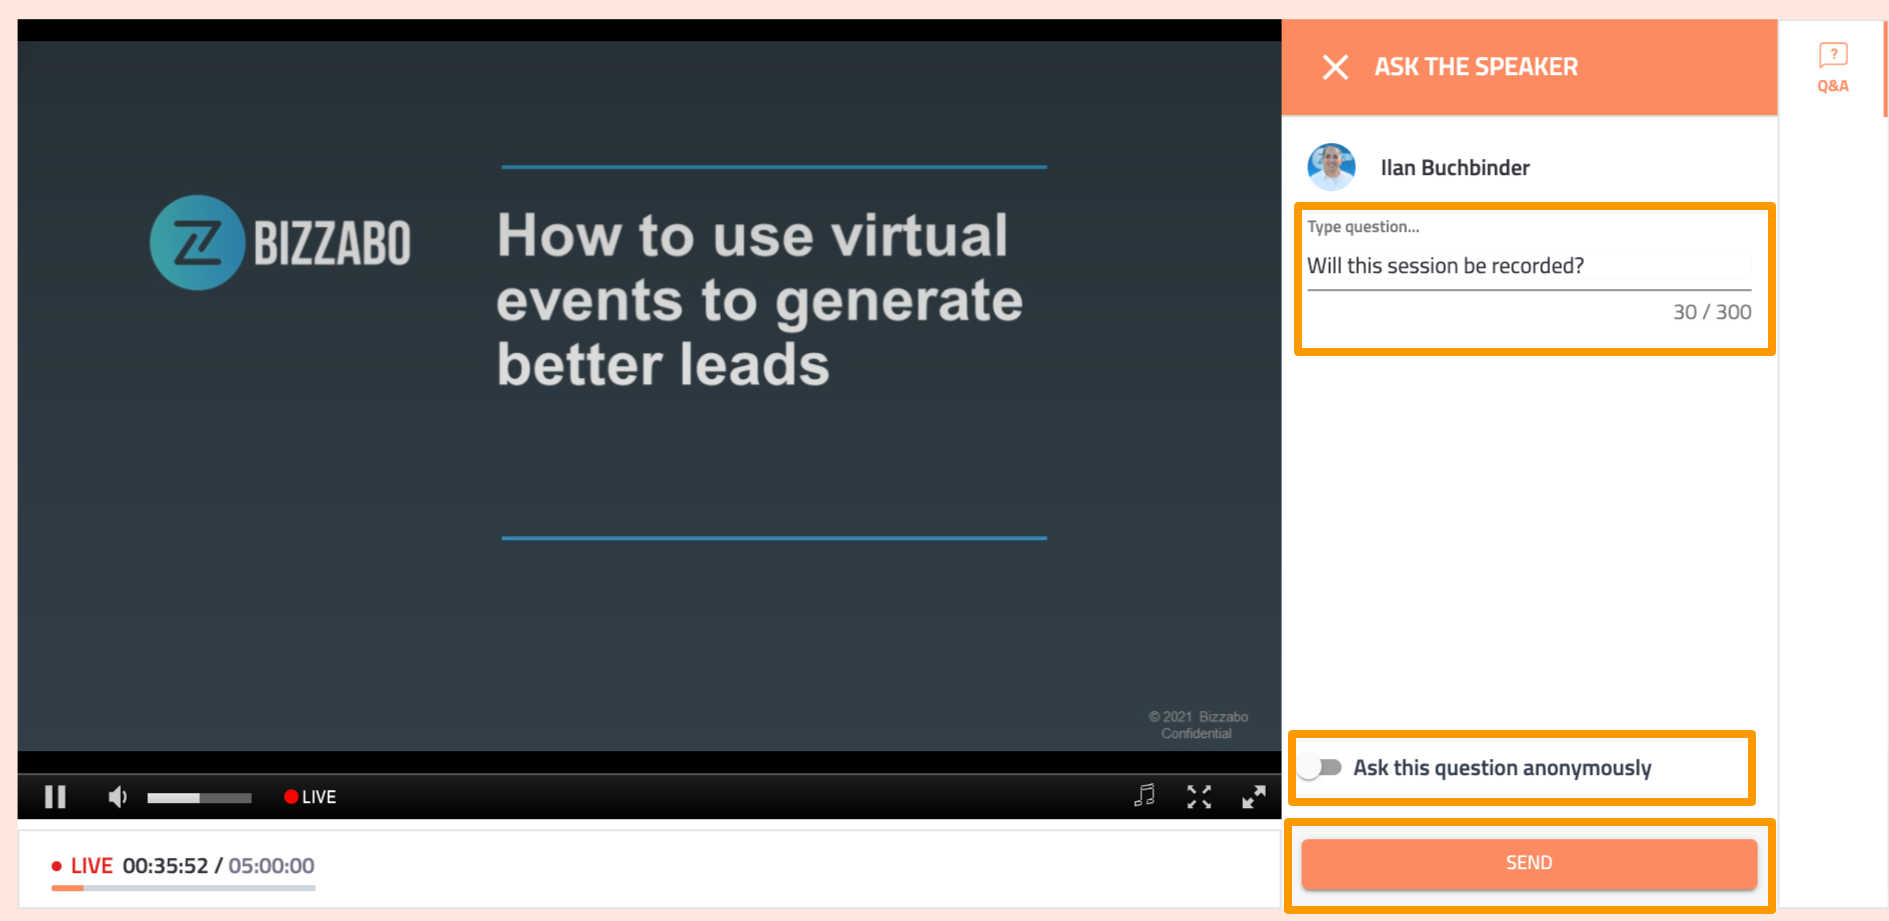The width and height of the screenshot is (1889, 921).
Task: Enter fullscreen with the diagonal arrow icon
Action: tap(1254, 797)
